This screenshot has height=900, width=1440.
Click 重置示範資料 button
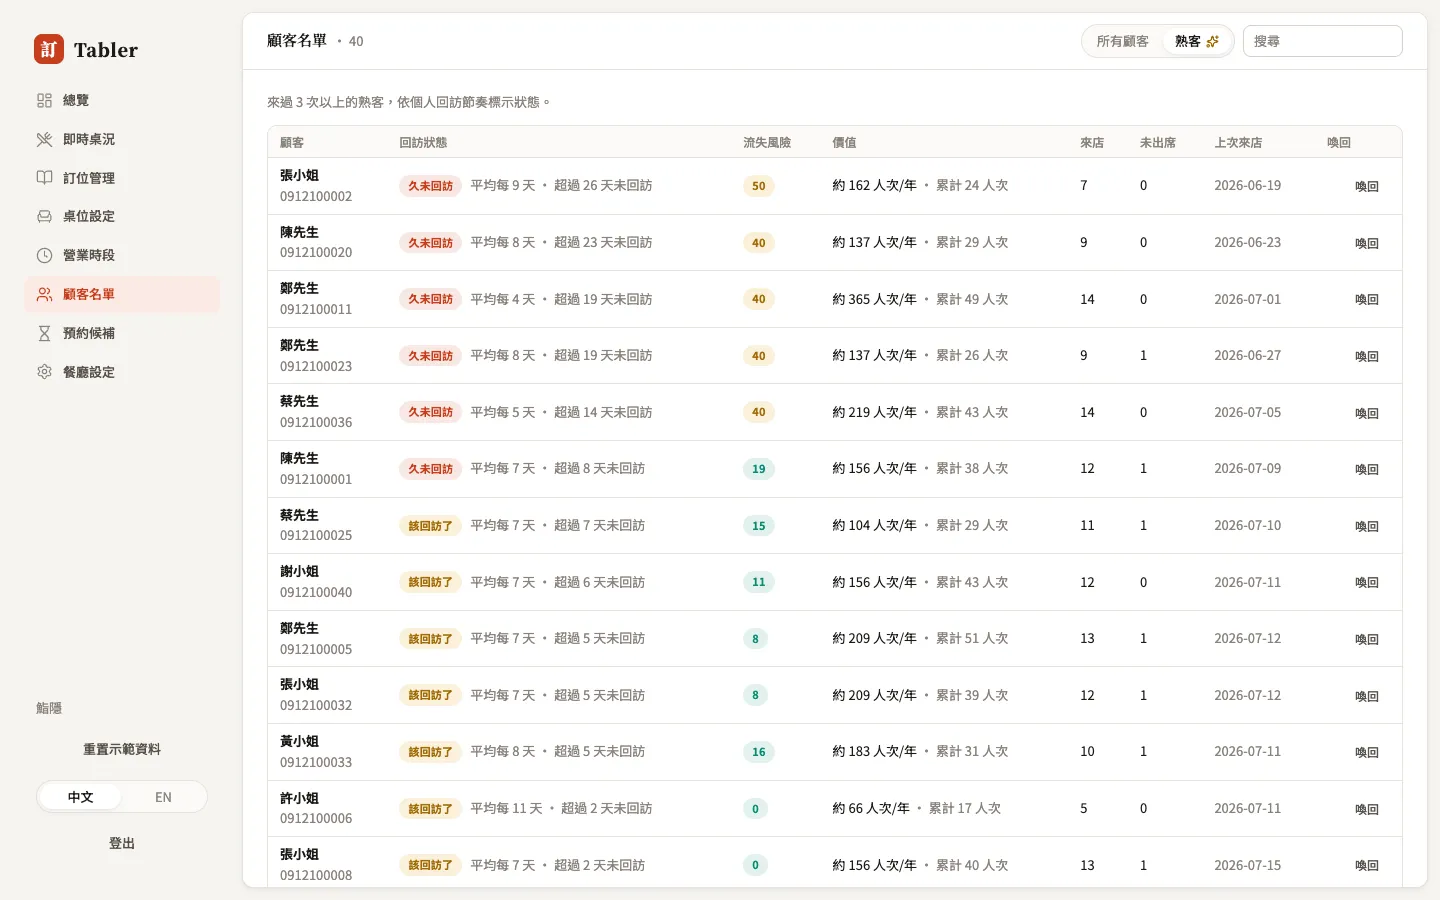pos(122,749)
